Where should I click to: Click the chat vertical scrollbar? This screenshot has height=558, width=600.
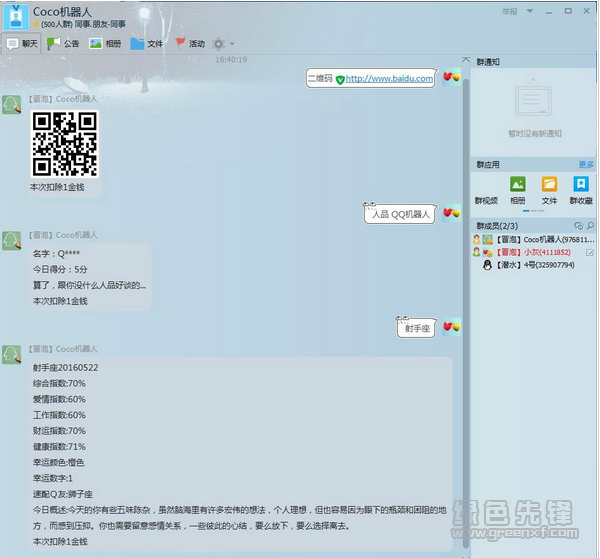(x=466, y=312)
